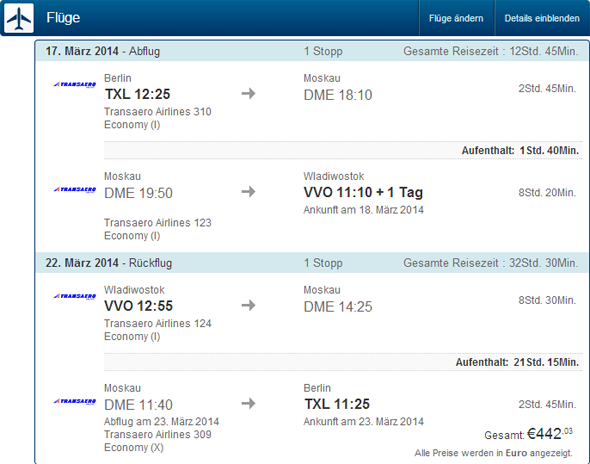Click arrow between TXL 12:25 and DME 18:10

[x=248, y=93]
